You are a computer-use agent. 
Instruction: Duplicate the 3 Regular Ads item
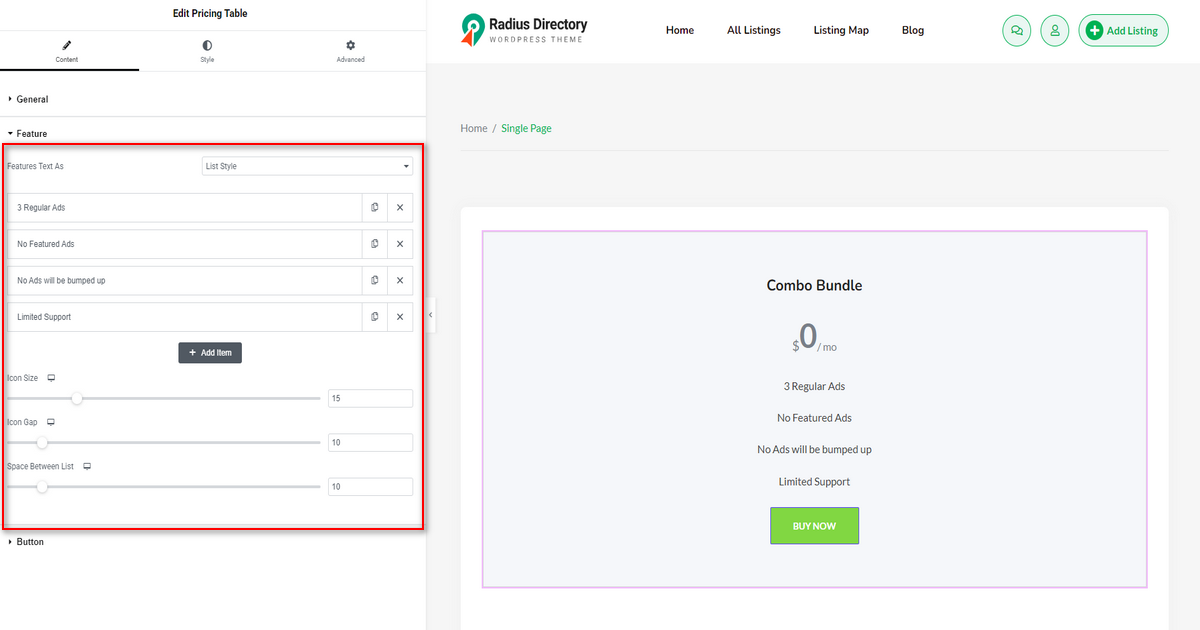[375, 207]
